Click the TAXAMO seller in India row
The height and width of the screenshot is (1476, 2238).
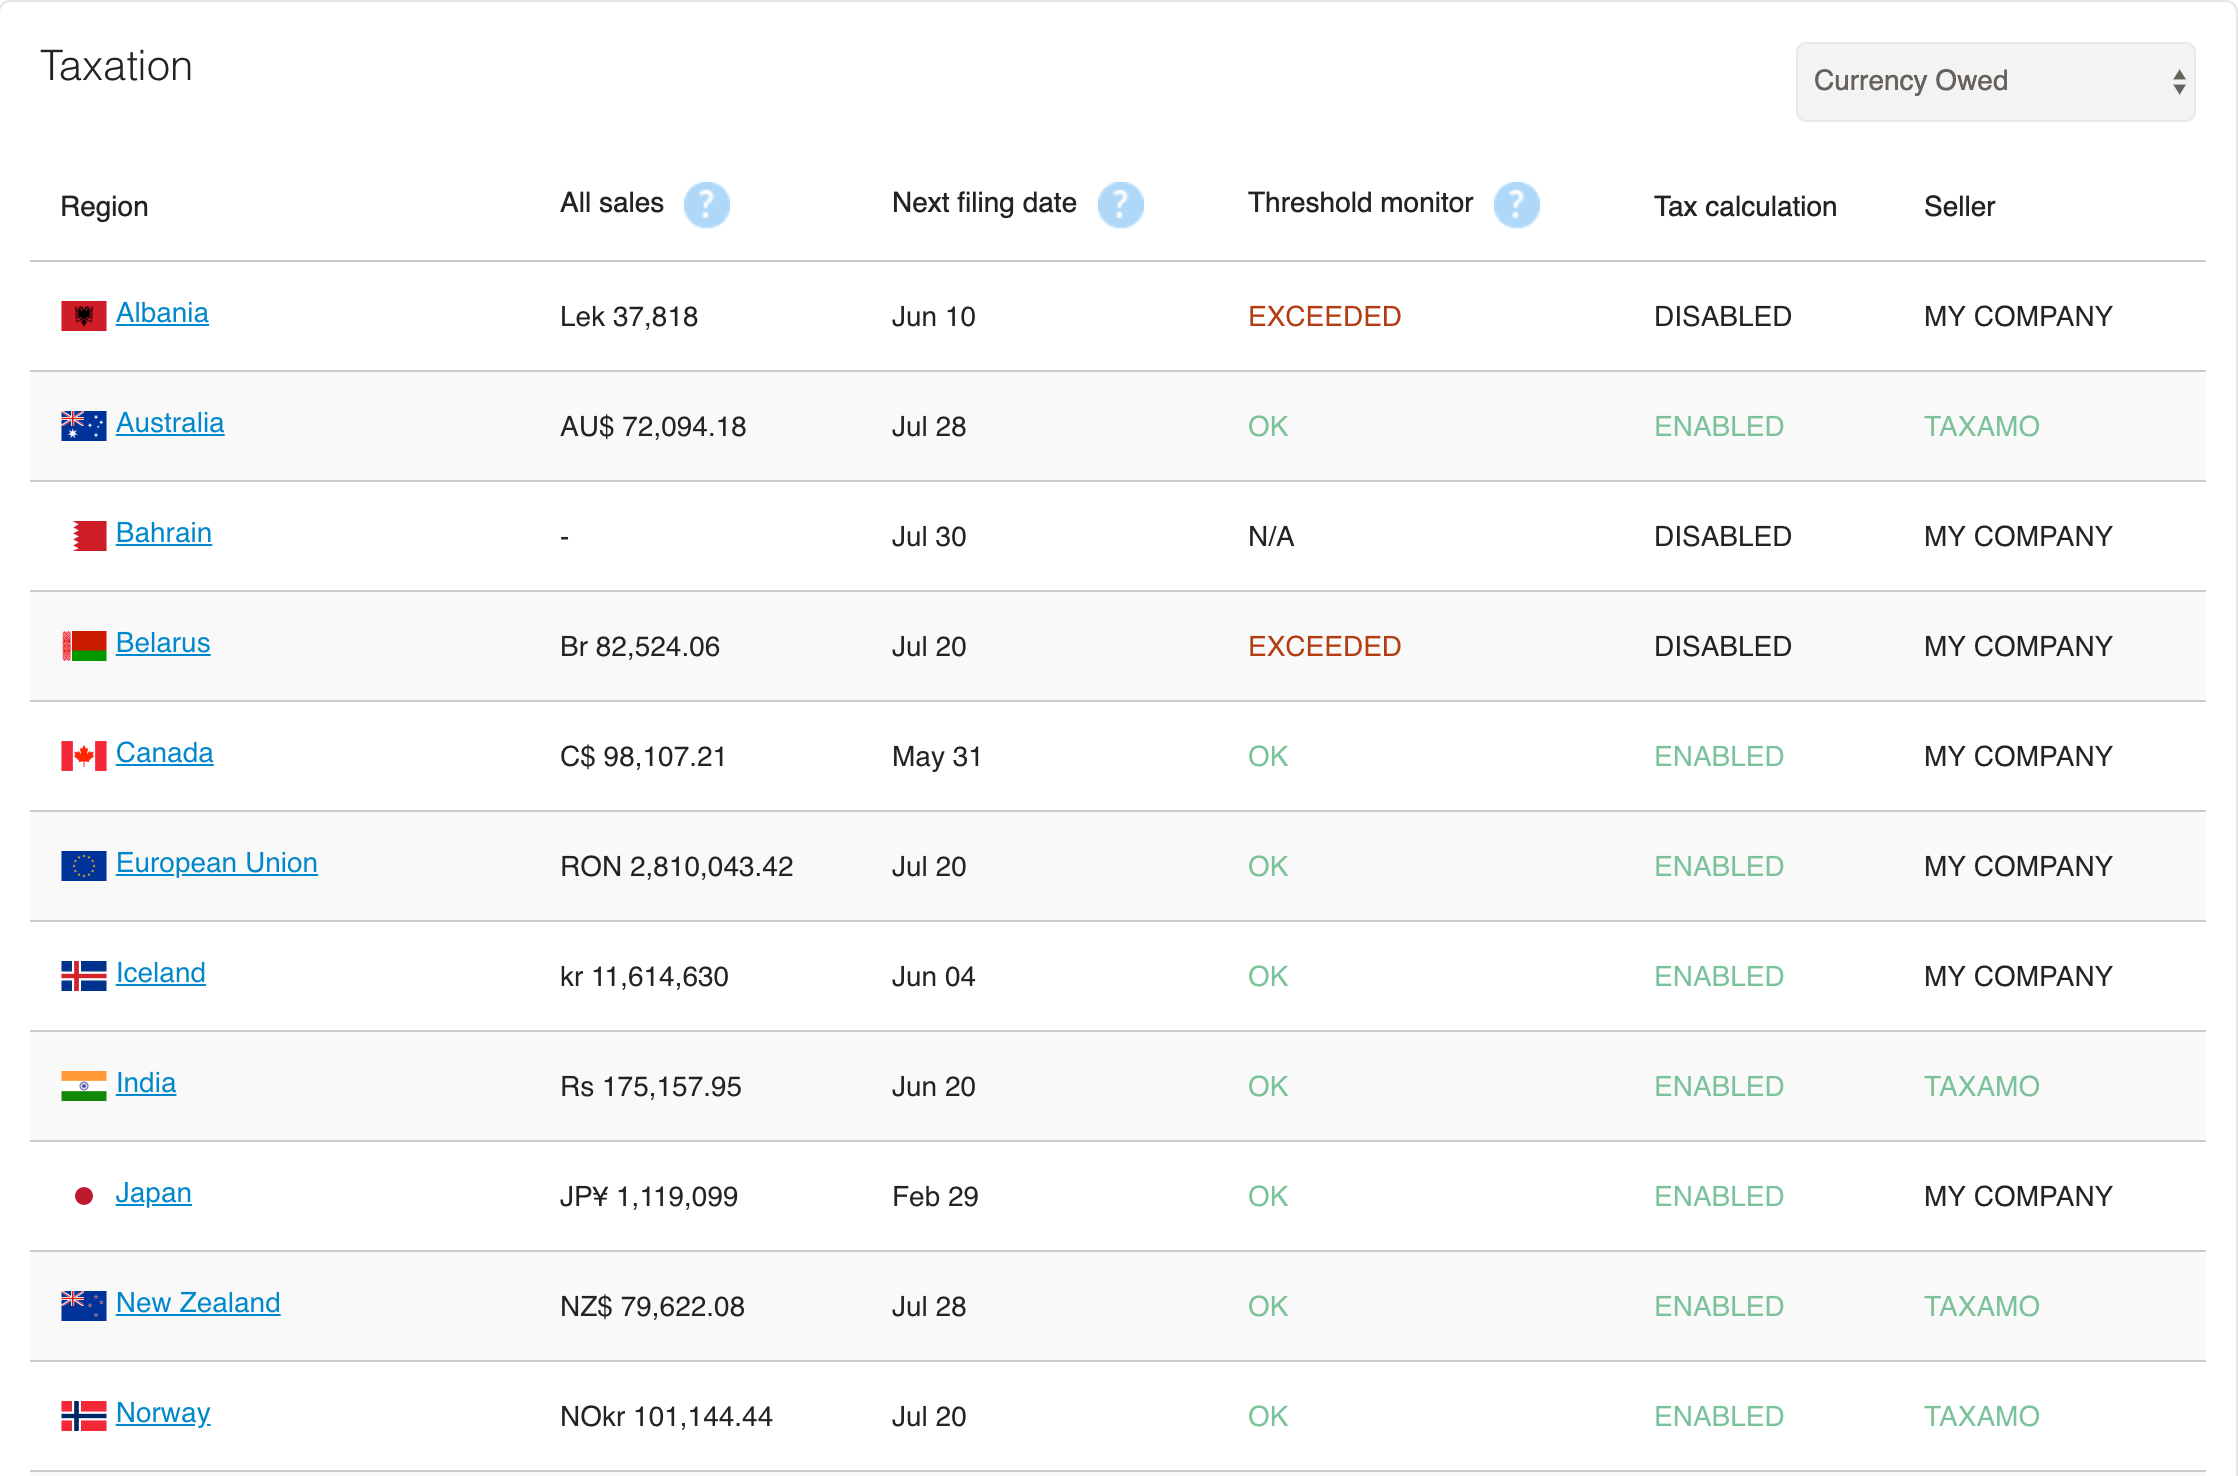tap(1981, 1086)
